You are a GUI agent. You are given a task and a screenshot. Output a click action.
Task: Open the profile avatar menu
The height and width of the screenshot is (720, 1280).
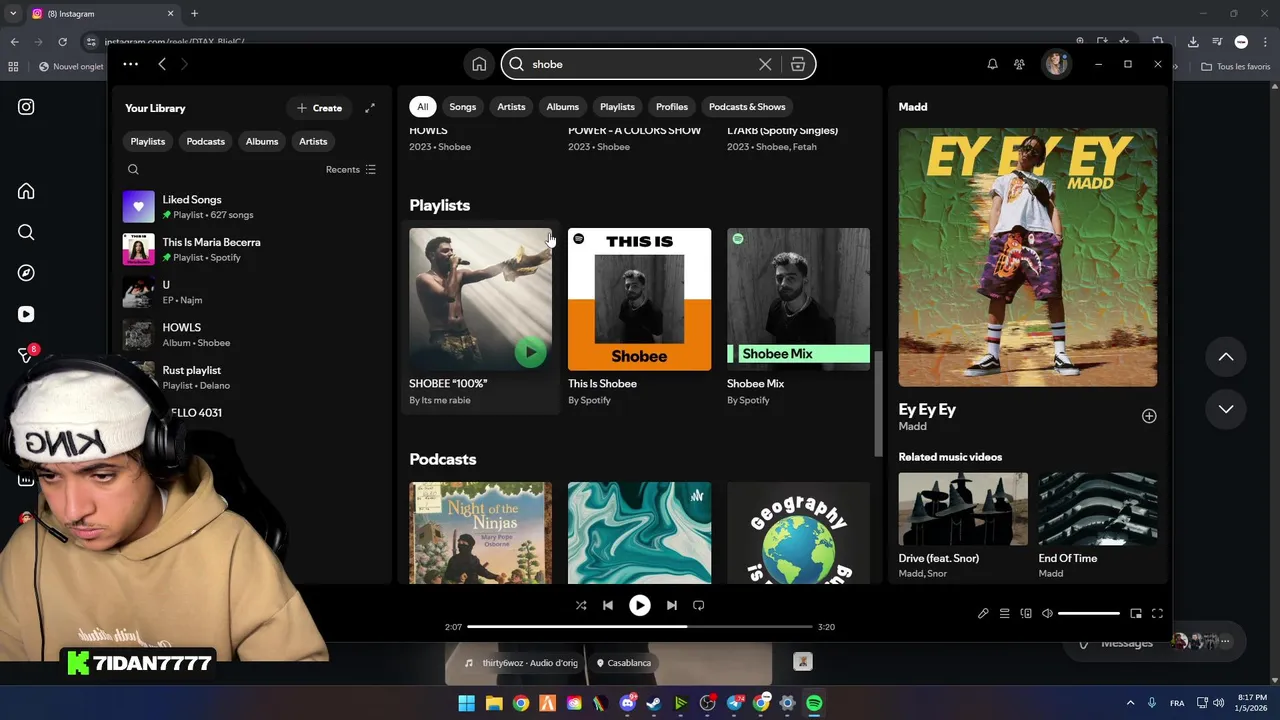click(1056, 64)
